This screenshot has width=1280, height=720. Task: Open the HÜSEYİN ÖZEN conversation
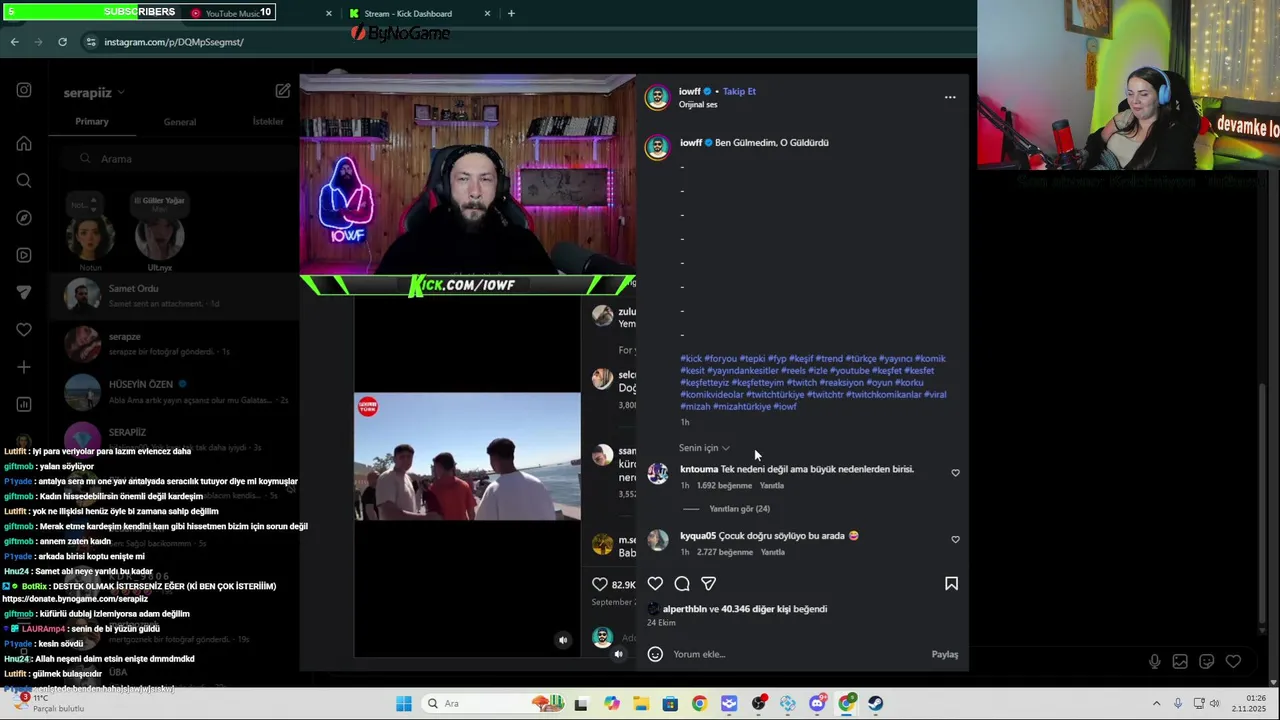[175, 391]
